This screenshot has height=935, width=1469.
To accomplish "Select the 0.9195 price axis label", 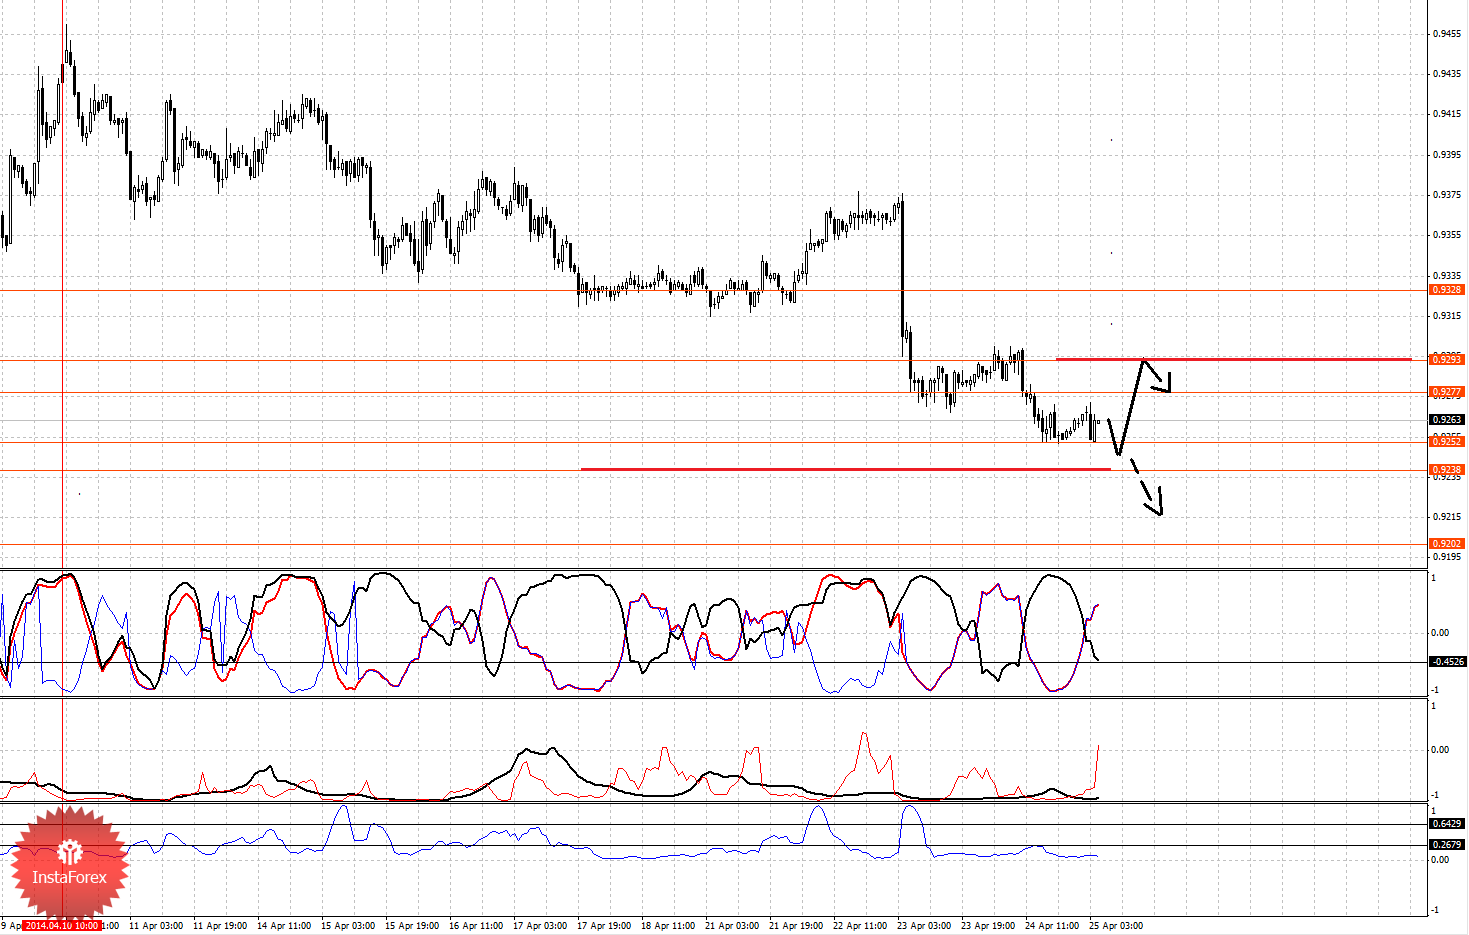I will coord(1447,557).
